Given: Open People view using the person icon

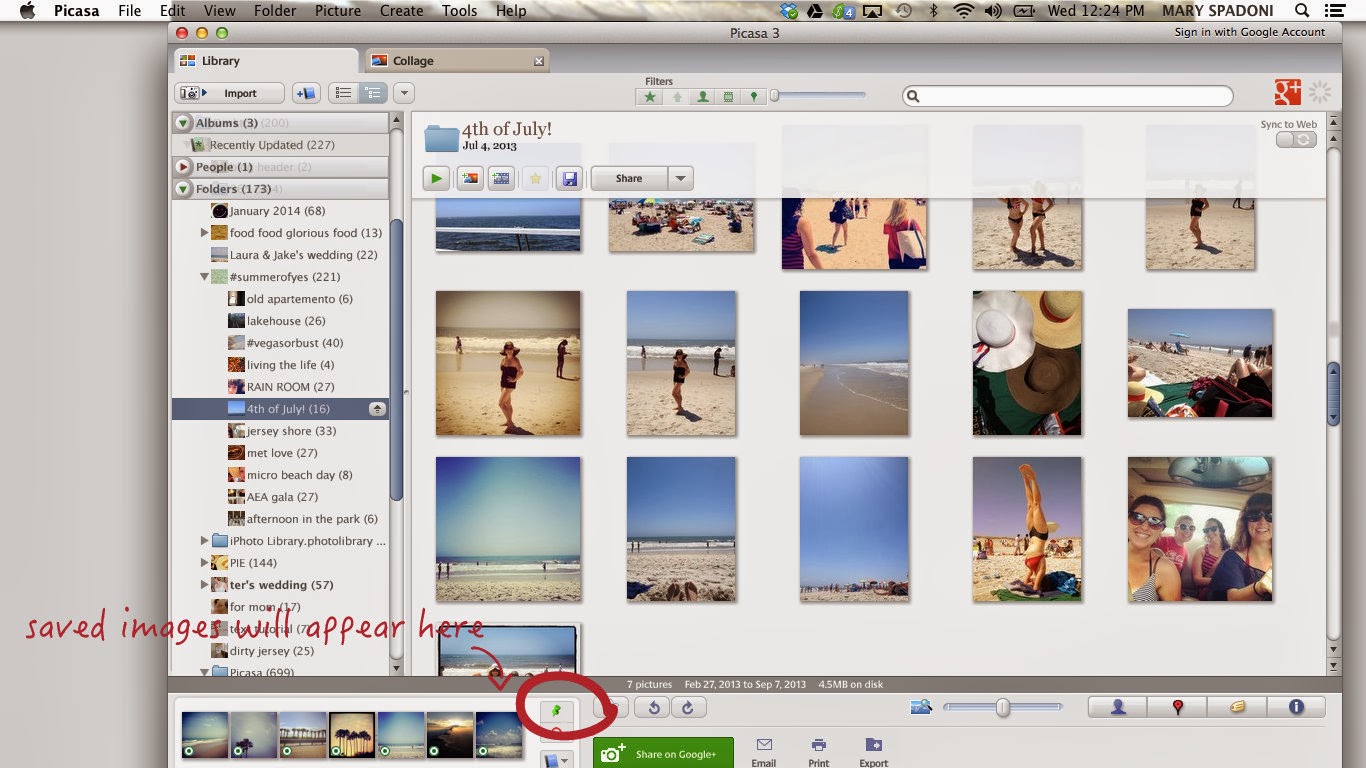Looking at the screenshot, I should 1116,707.
